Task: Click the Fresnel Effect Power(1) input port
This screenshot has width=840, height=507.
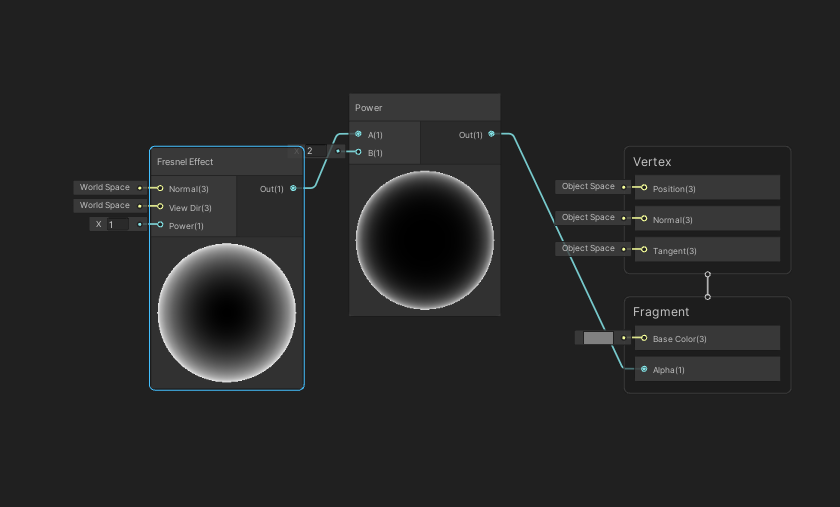Action: (x=160, y=225)
